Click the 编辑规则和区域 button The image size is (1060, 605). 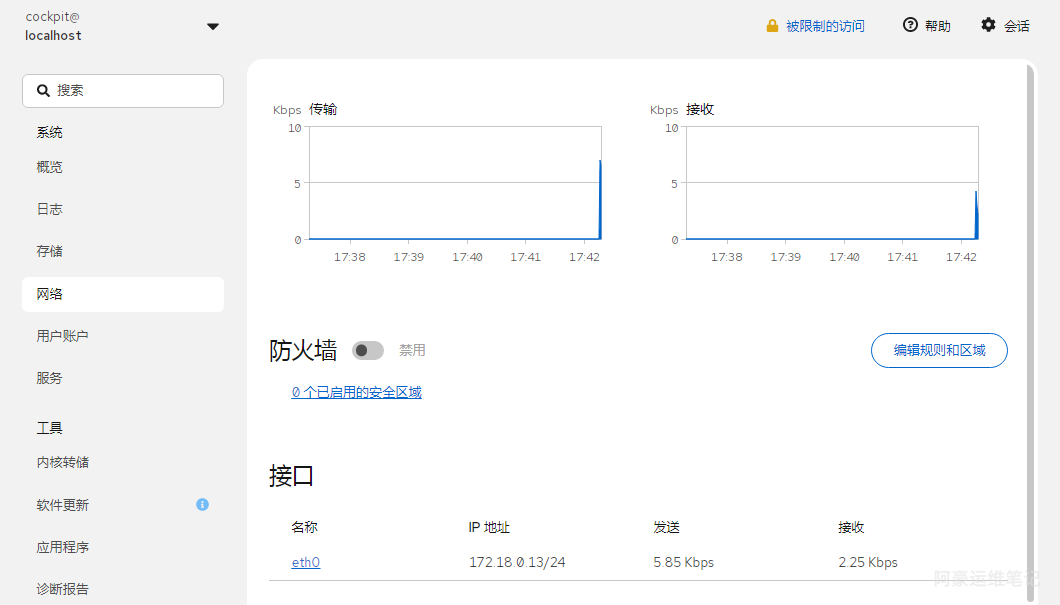click(939, 350)
